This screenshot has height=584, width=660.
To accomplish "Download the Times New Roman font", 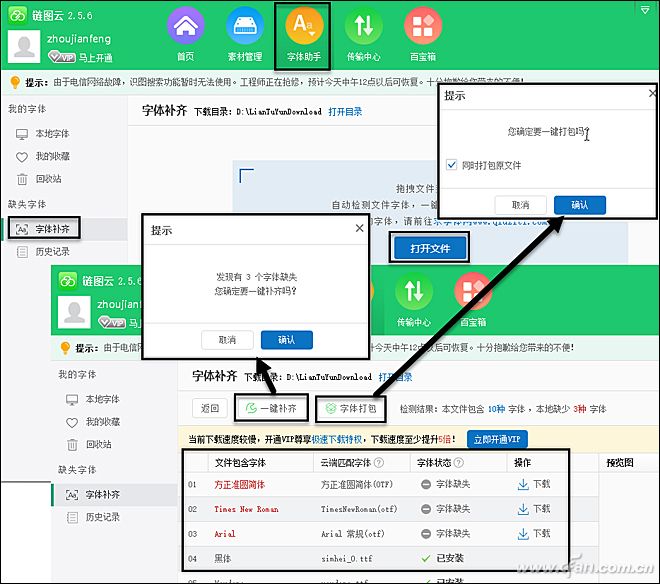I will tap(534, 509).
